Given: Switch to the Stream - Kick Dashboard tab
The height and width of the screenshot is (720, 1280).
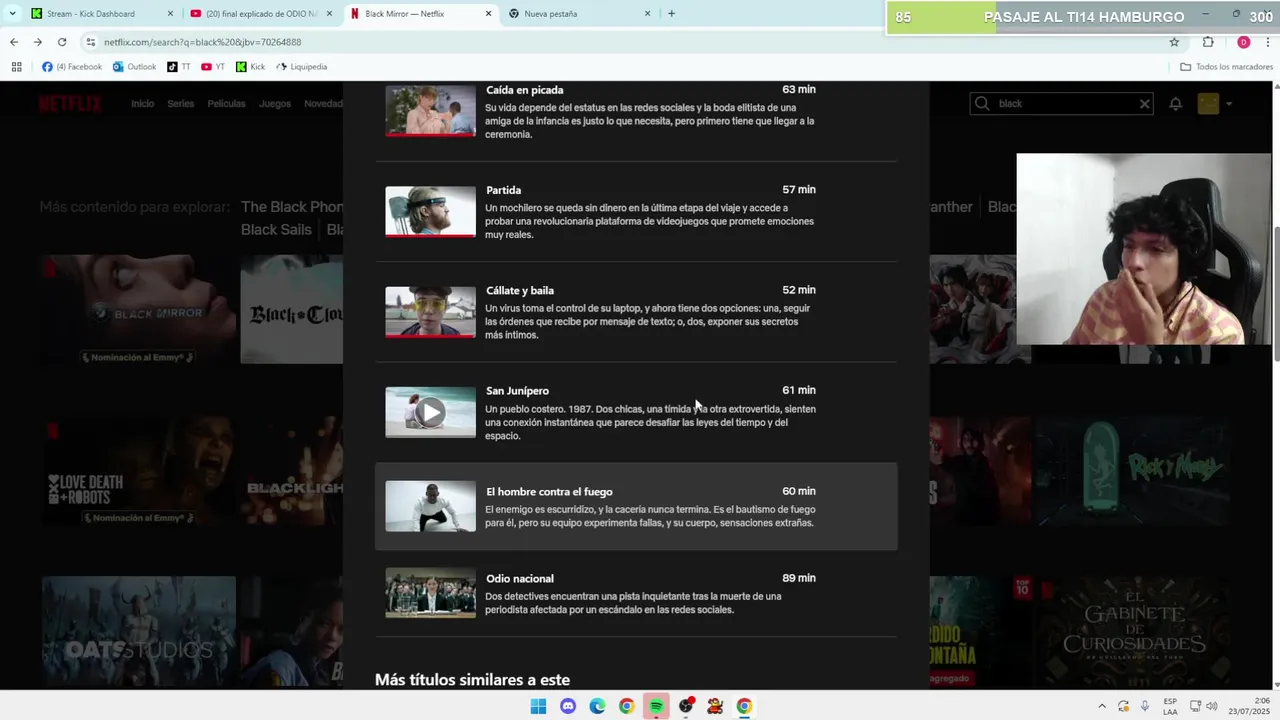Looking at the screenshot, I should [103, 14].
